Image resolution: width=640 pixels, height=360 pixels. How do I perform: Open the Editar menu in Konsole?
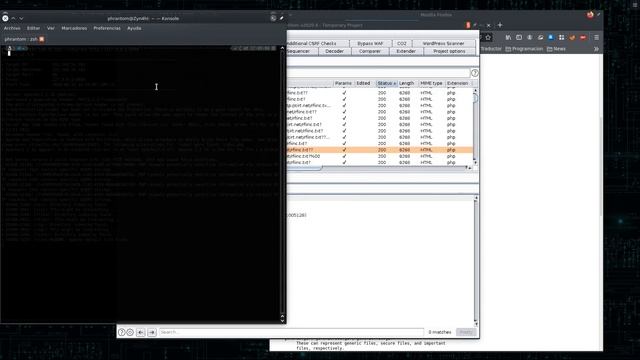pyautogui.click(x=33, y=28)
